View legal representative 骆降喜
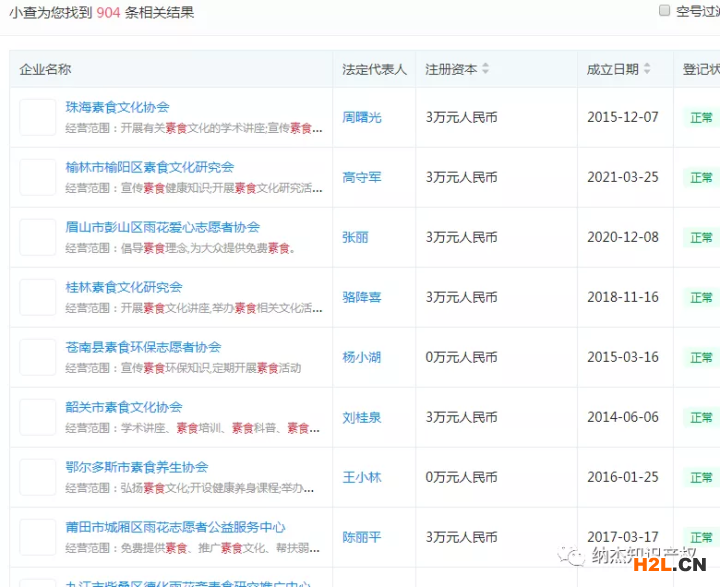Screen dimensions: 720x587 pos(362,298)
